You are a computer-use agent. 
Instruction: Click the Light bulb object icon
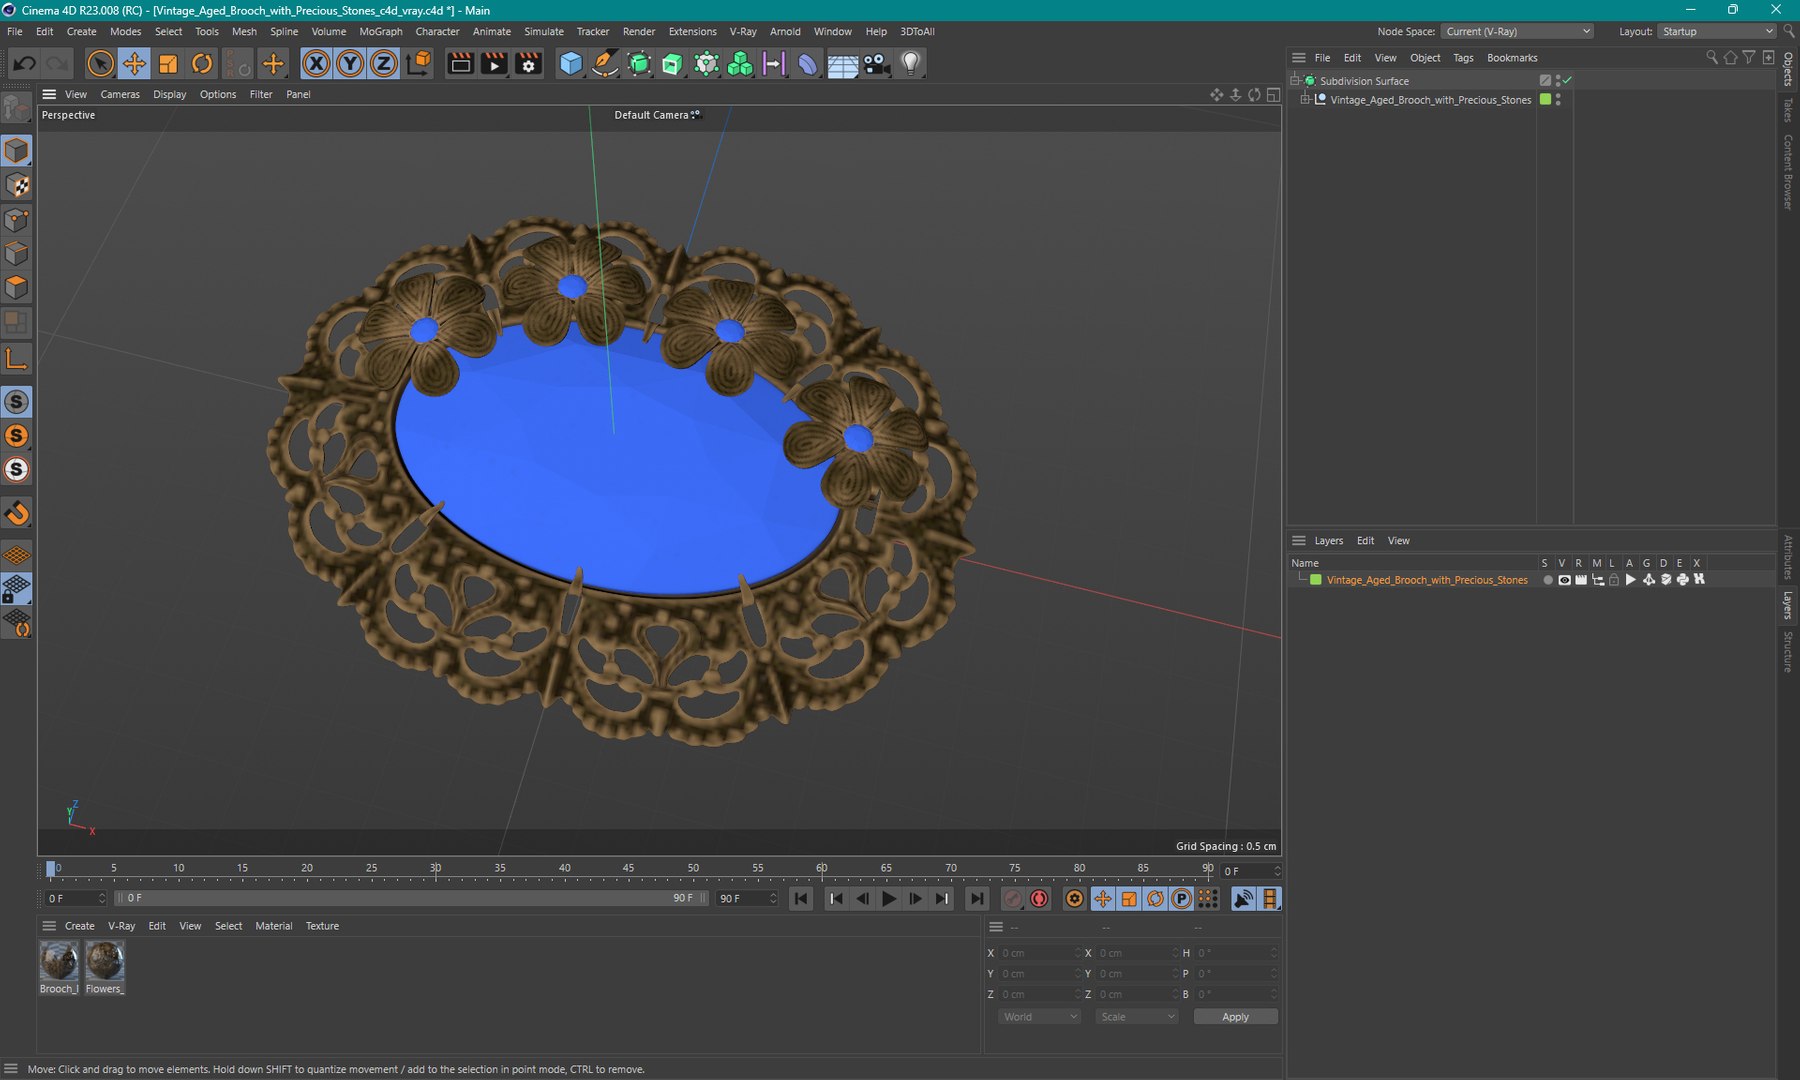point(910,64)
